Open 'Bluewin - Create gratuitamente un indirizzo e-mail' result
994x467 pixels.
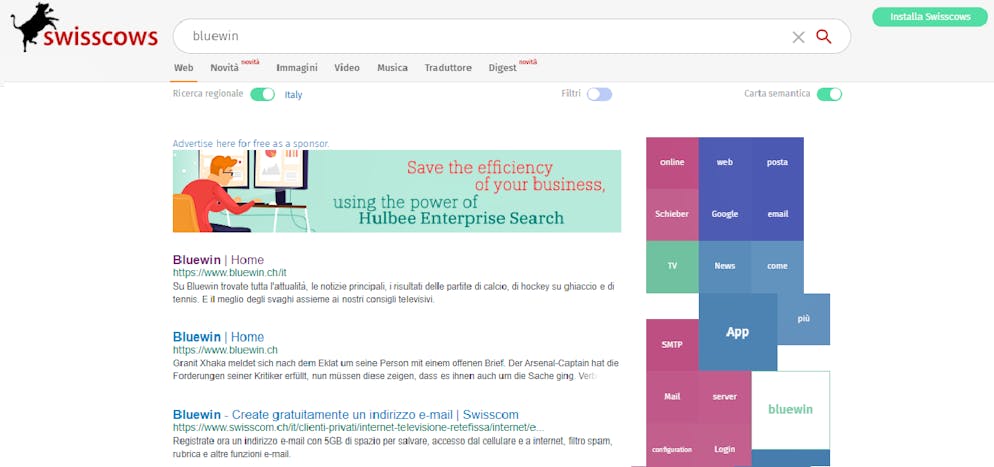click(x=345, y=414)
